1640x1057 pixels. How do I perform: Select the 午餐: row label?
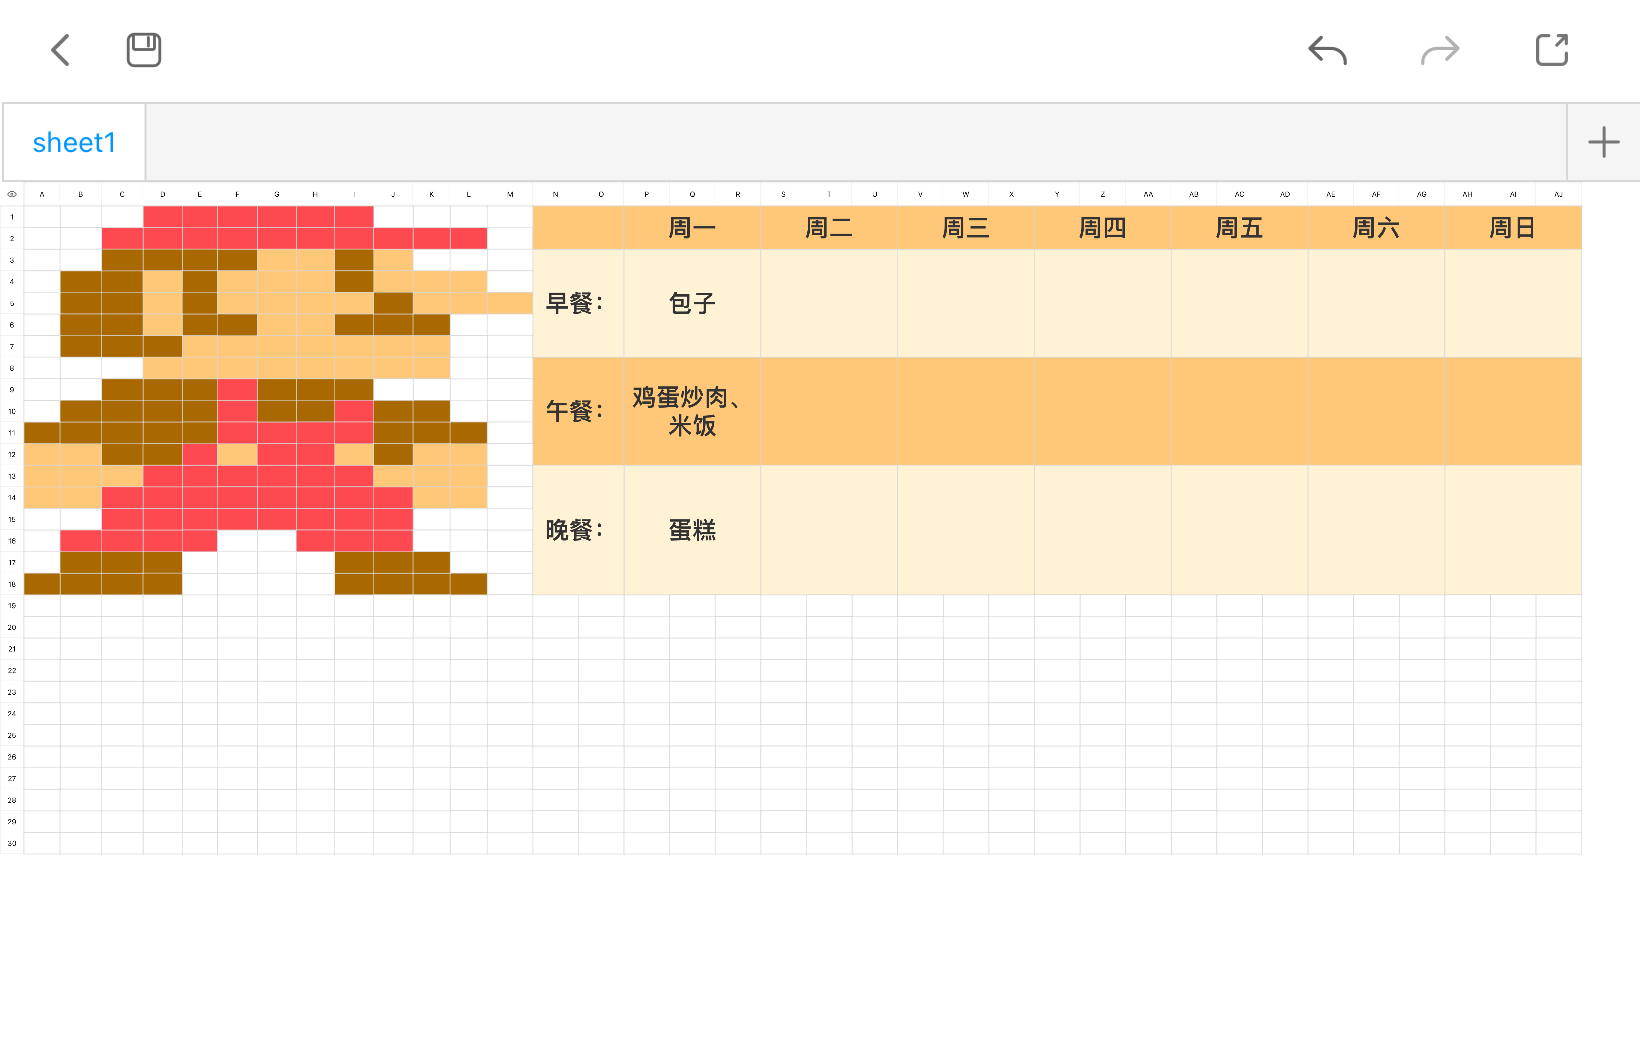click(578, 411)
